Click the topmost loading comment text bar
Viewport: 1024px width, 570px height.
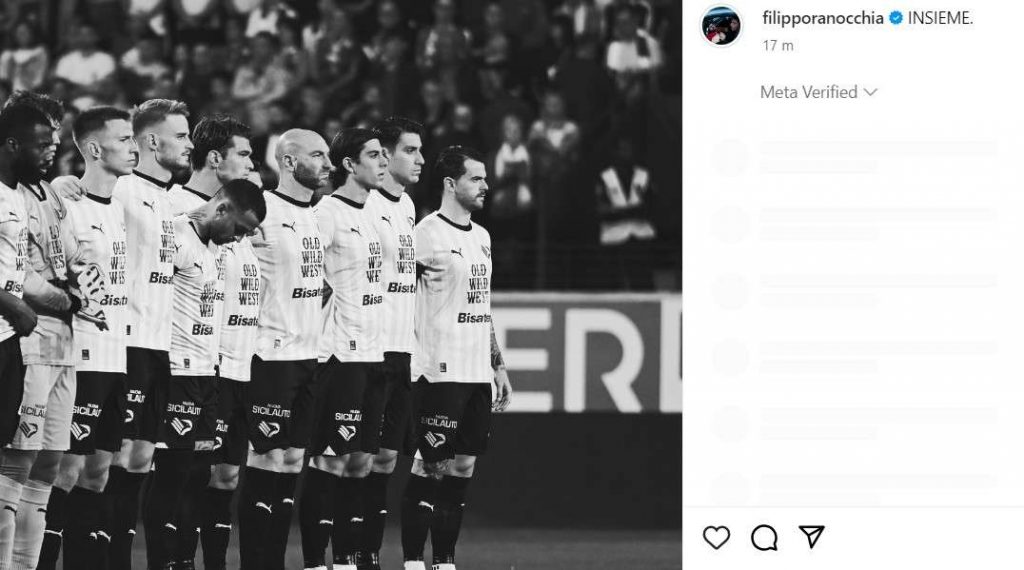pyautogui.click(x=878, y=148)
